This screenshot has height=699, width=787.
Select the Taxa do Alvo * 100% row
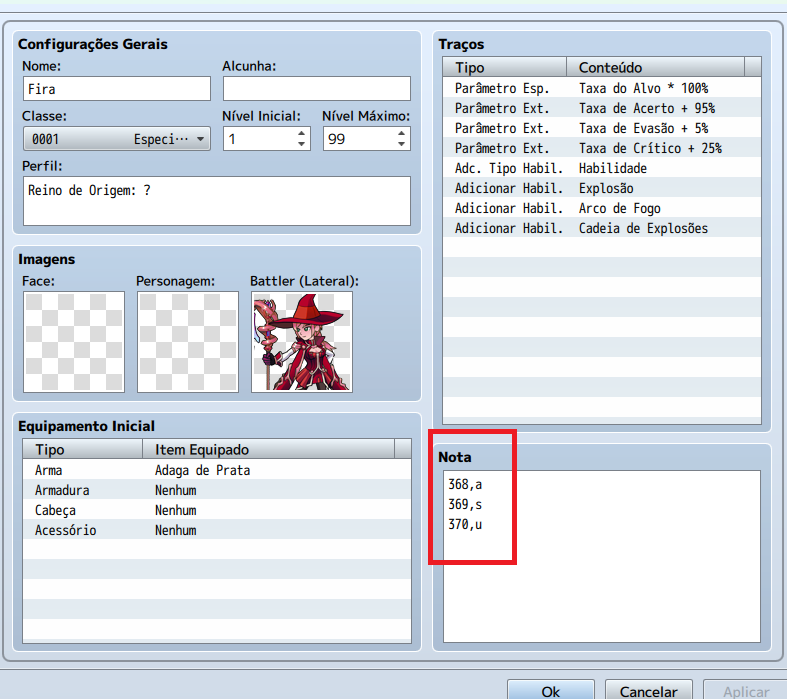pyautogui.click(x=602, y=88)
